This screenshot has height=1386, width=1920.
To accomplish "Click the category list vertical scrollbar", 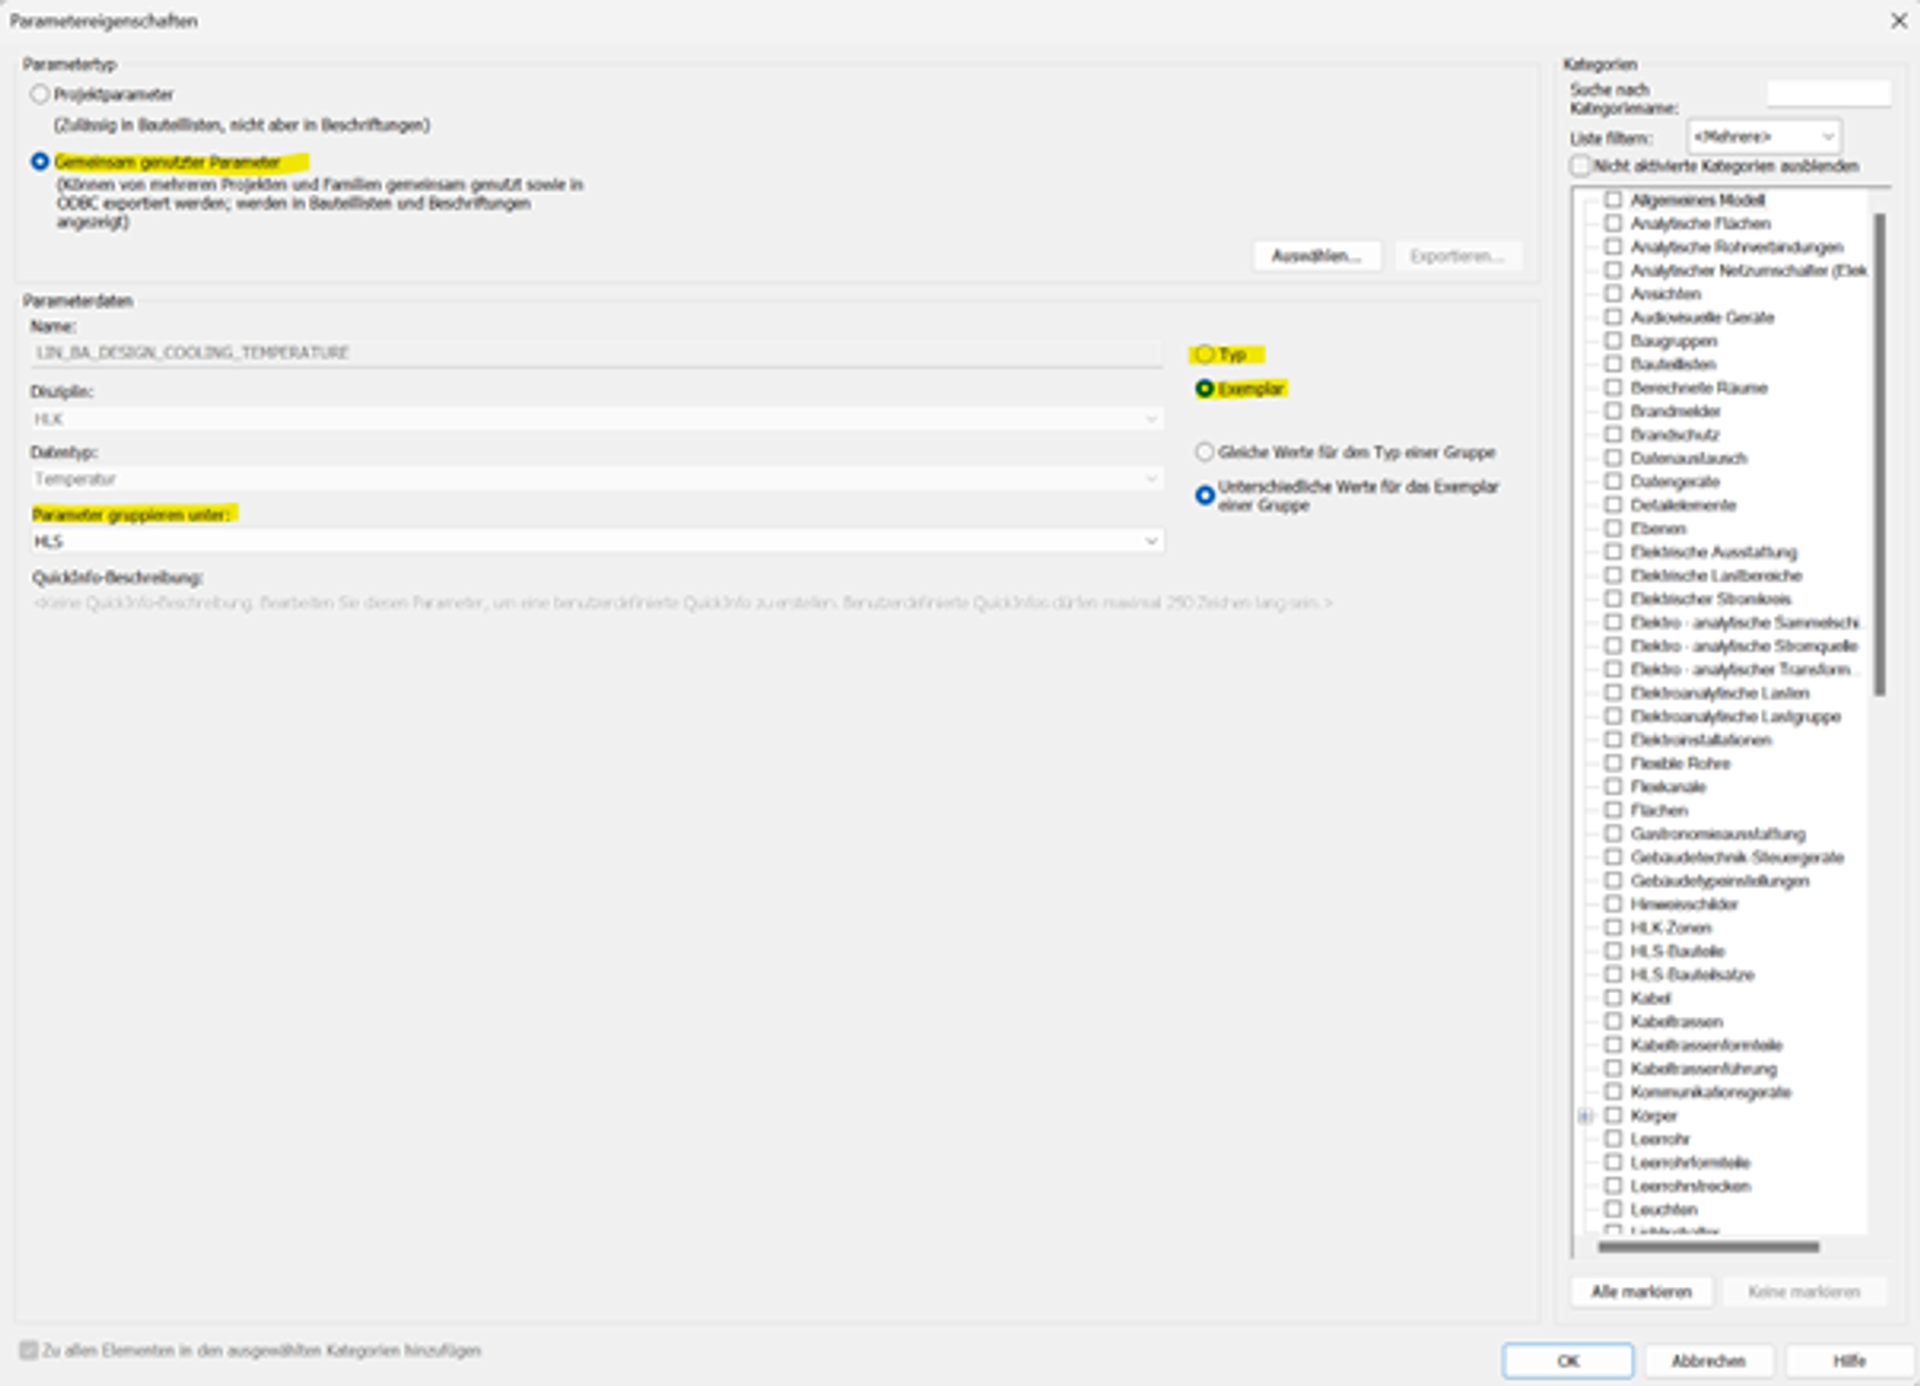I will [x=1879, y=455].
